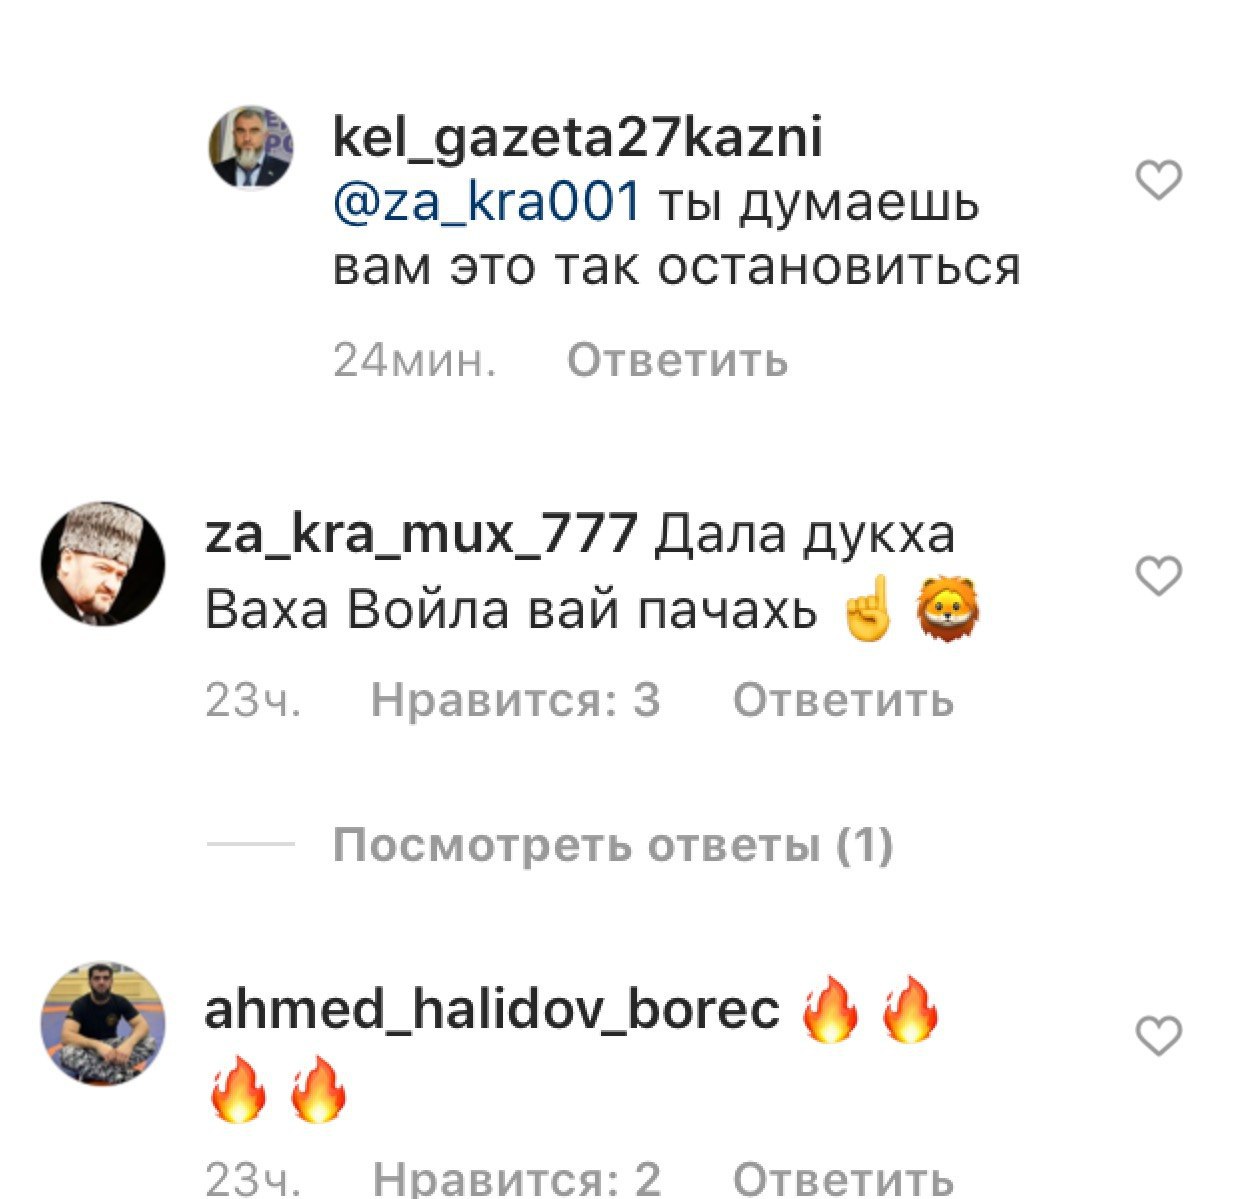This screenshot has width=1254, height=1199.
Task: Open za_kra_mux_777's avatar with fur hat
Action: [103, 565]
